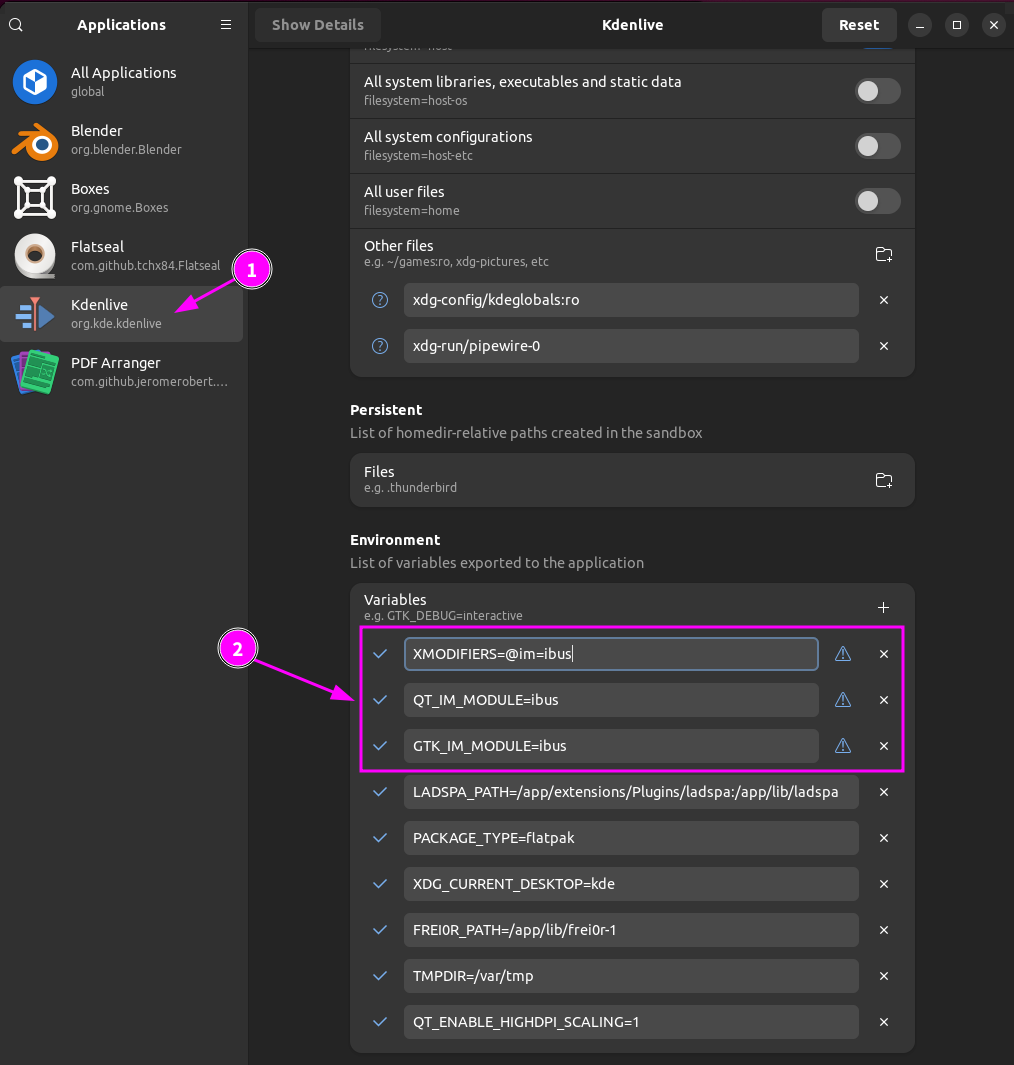Edit the TMPDIR=/var/tmp field
The image size is (1014, 1065).
tap(631, 976)
